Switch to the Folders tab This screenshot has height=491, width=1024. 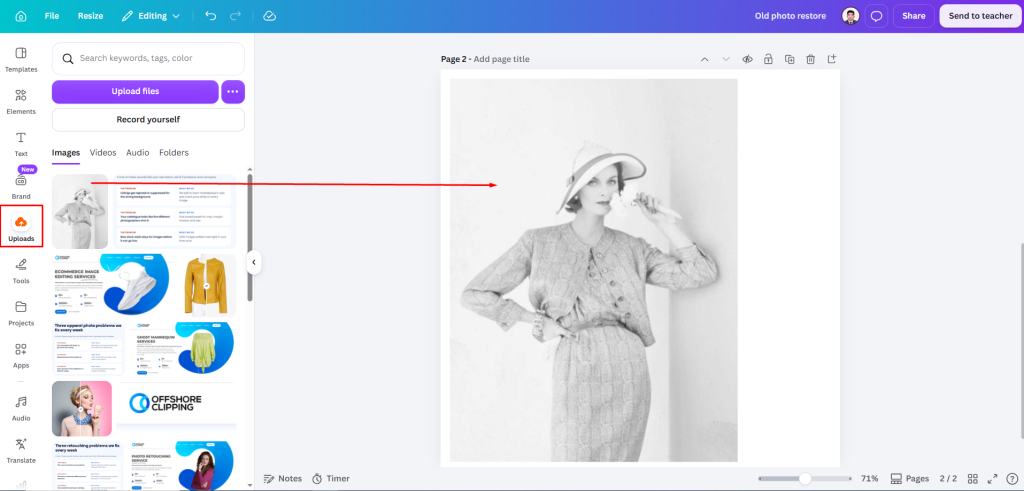(174, 153)
